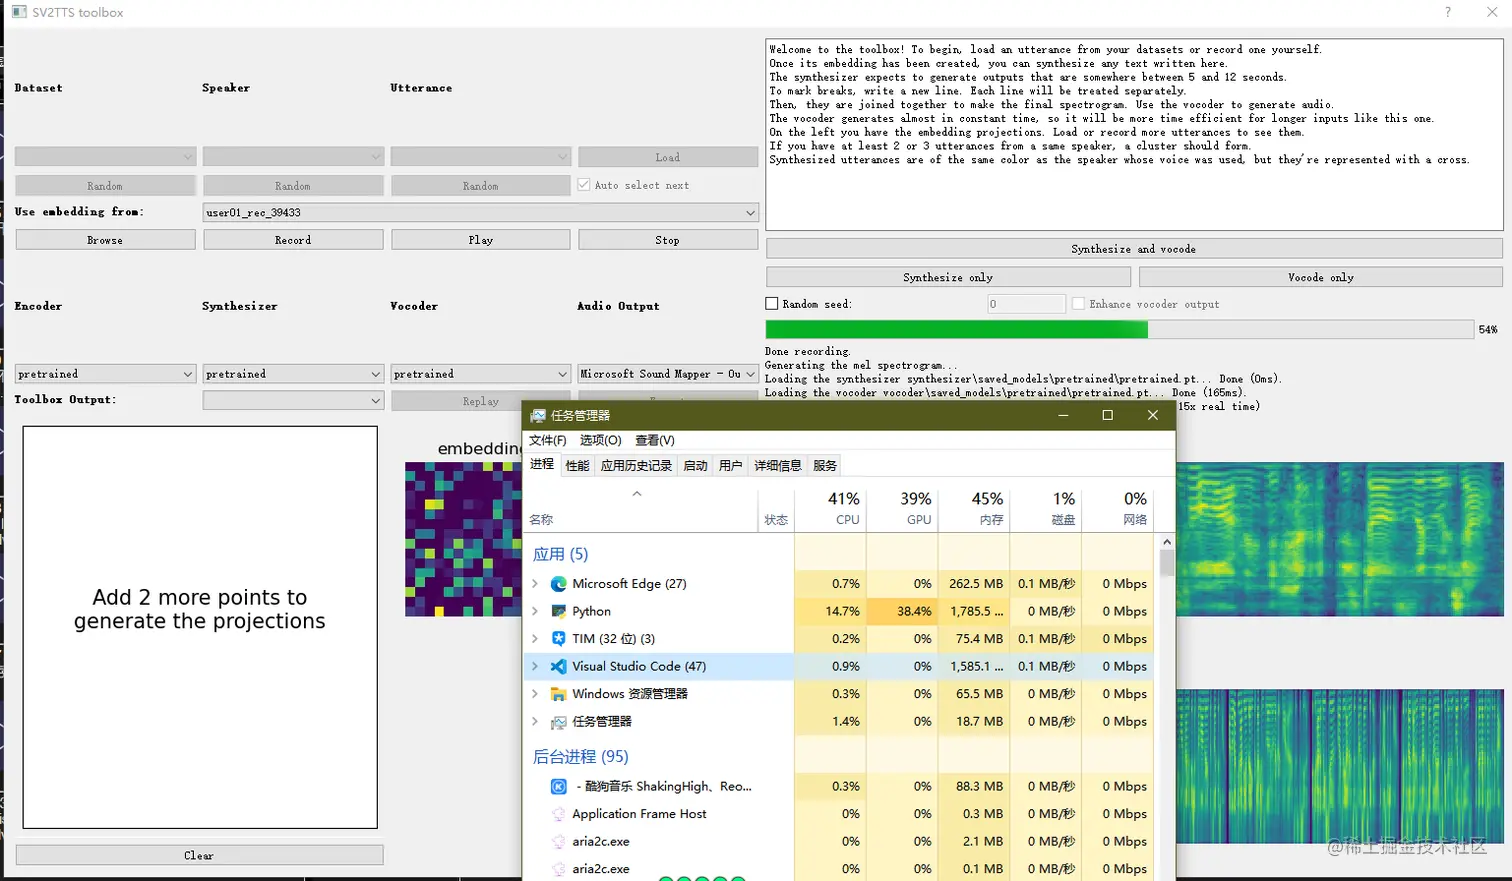This screenshot has height=881, width=1512.
Task: Expand the Windows 资源管理器 process group
Action: click(536, 694)
